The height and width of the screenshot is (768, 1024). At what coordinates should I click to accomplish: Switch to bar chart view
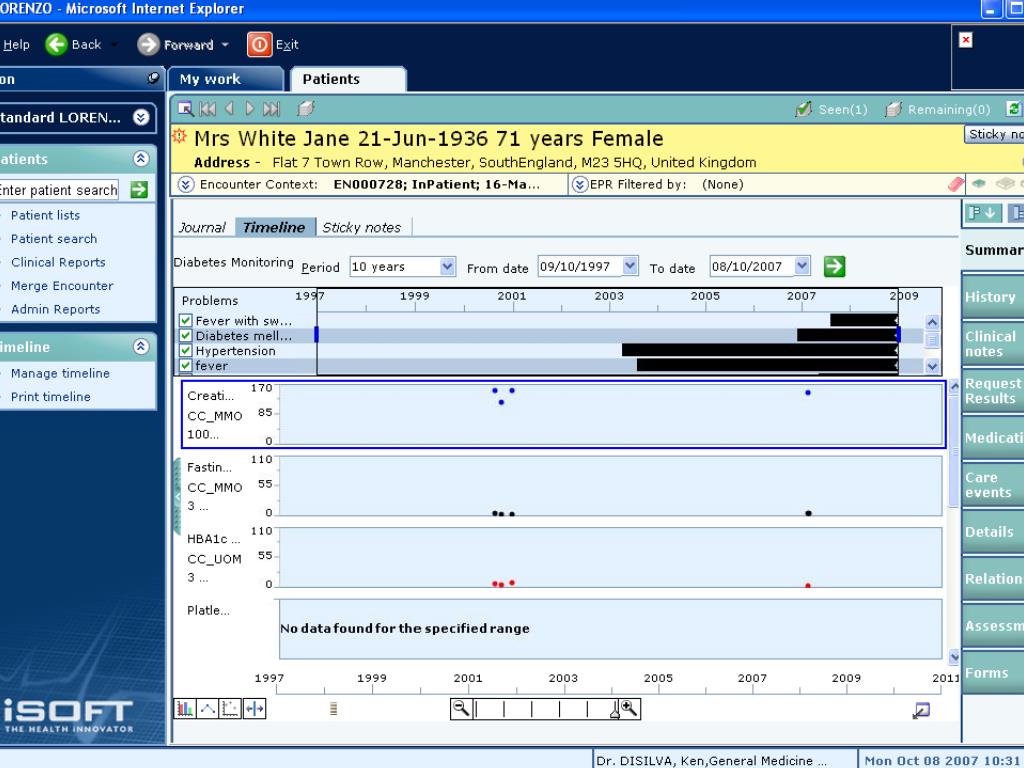coord(185,709)
